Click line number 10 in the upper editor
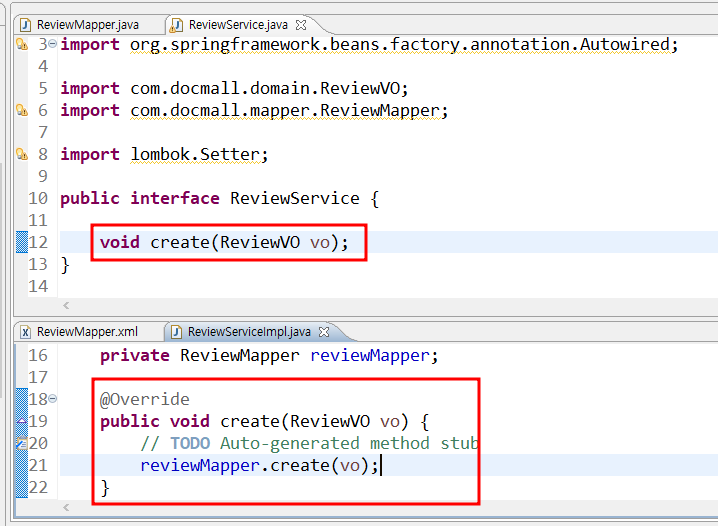 click(38, 198)
